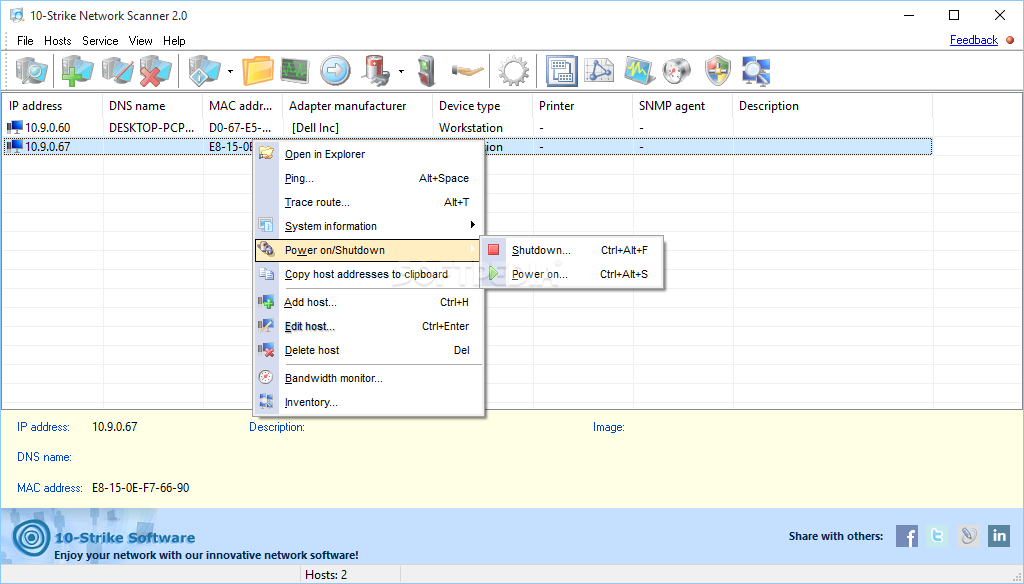Choose Ping... from the context menu
Viewport: 1024px width, 584px height.
(369, 178)
